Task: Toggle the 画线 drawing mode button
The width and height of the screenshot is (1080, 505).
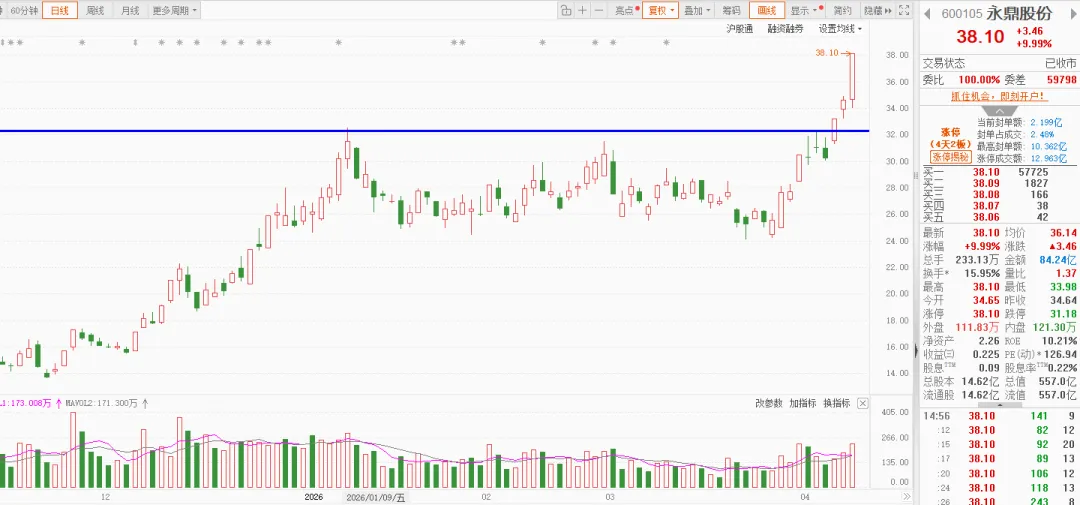Action: (767, 10)
